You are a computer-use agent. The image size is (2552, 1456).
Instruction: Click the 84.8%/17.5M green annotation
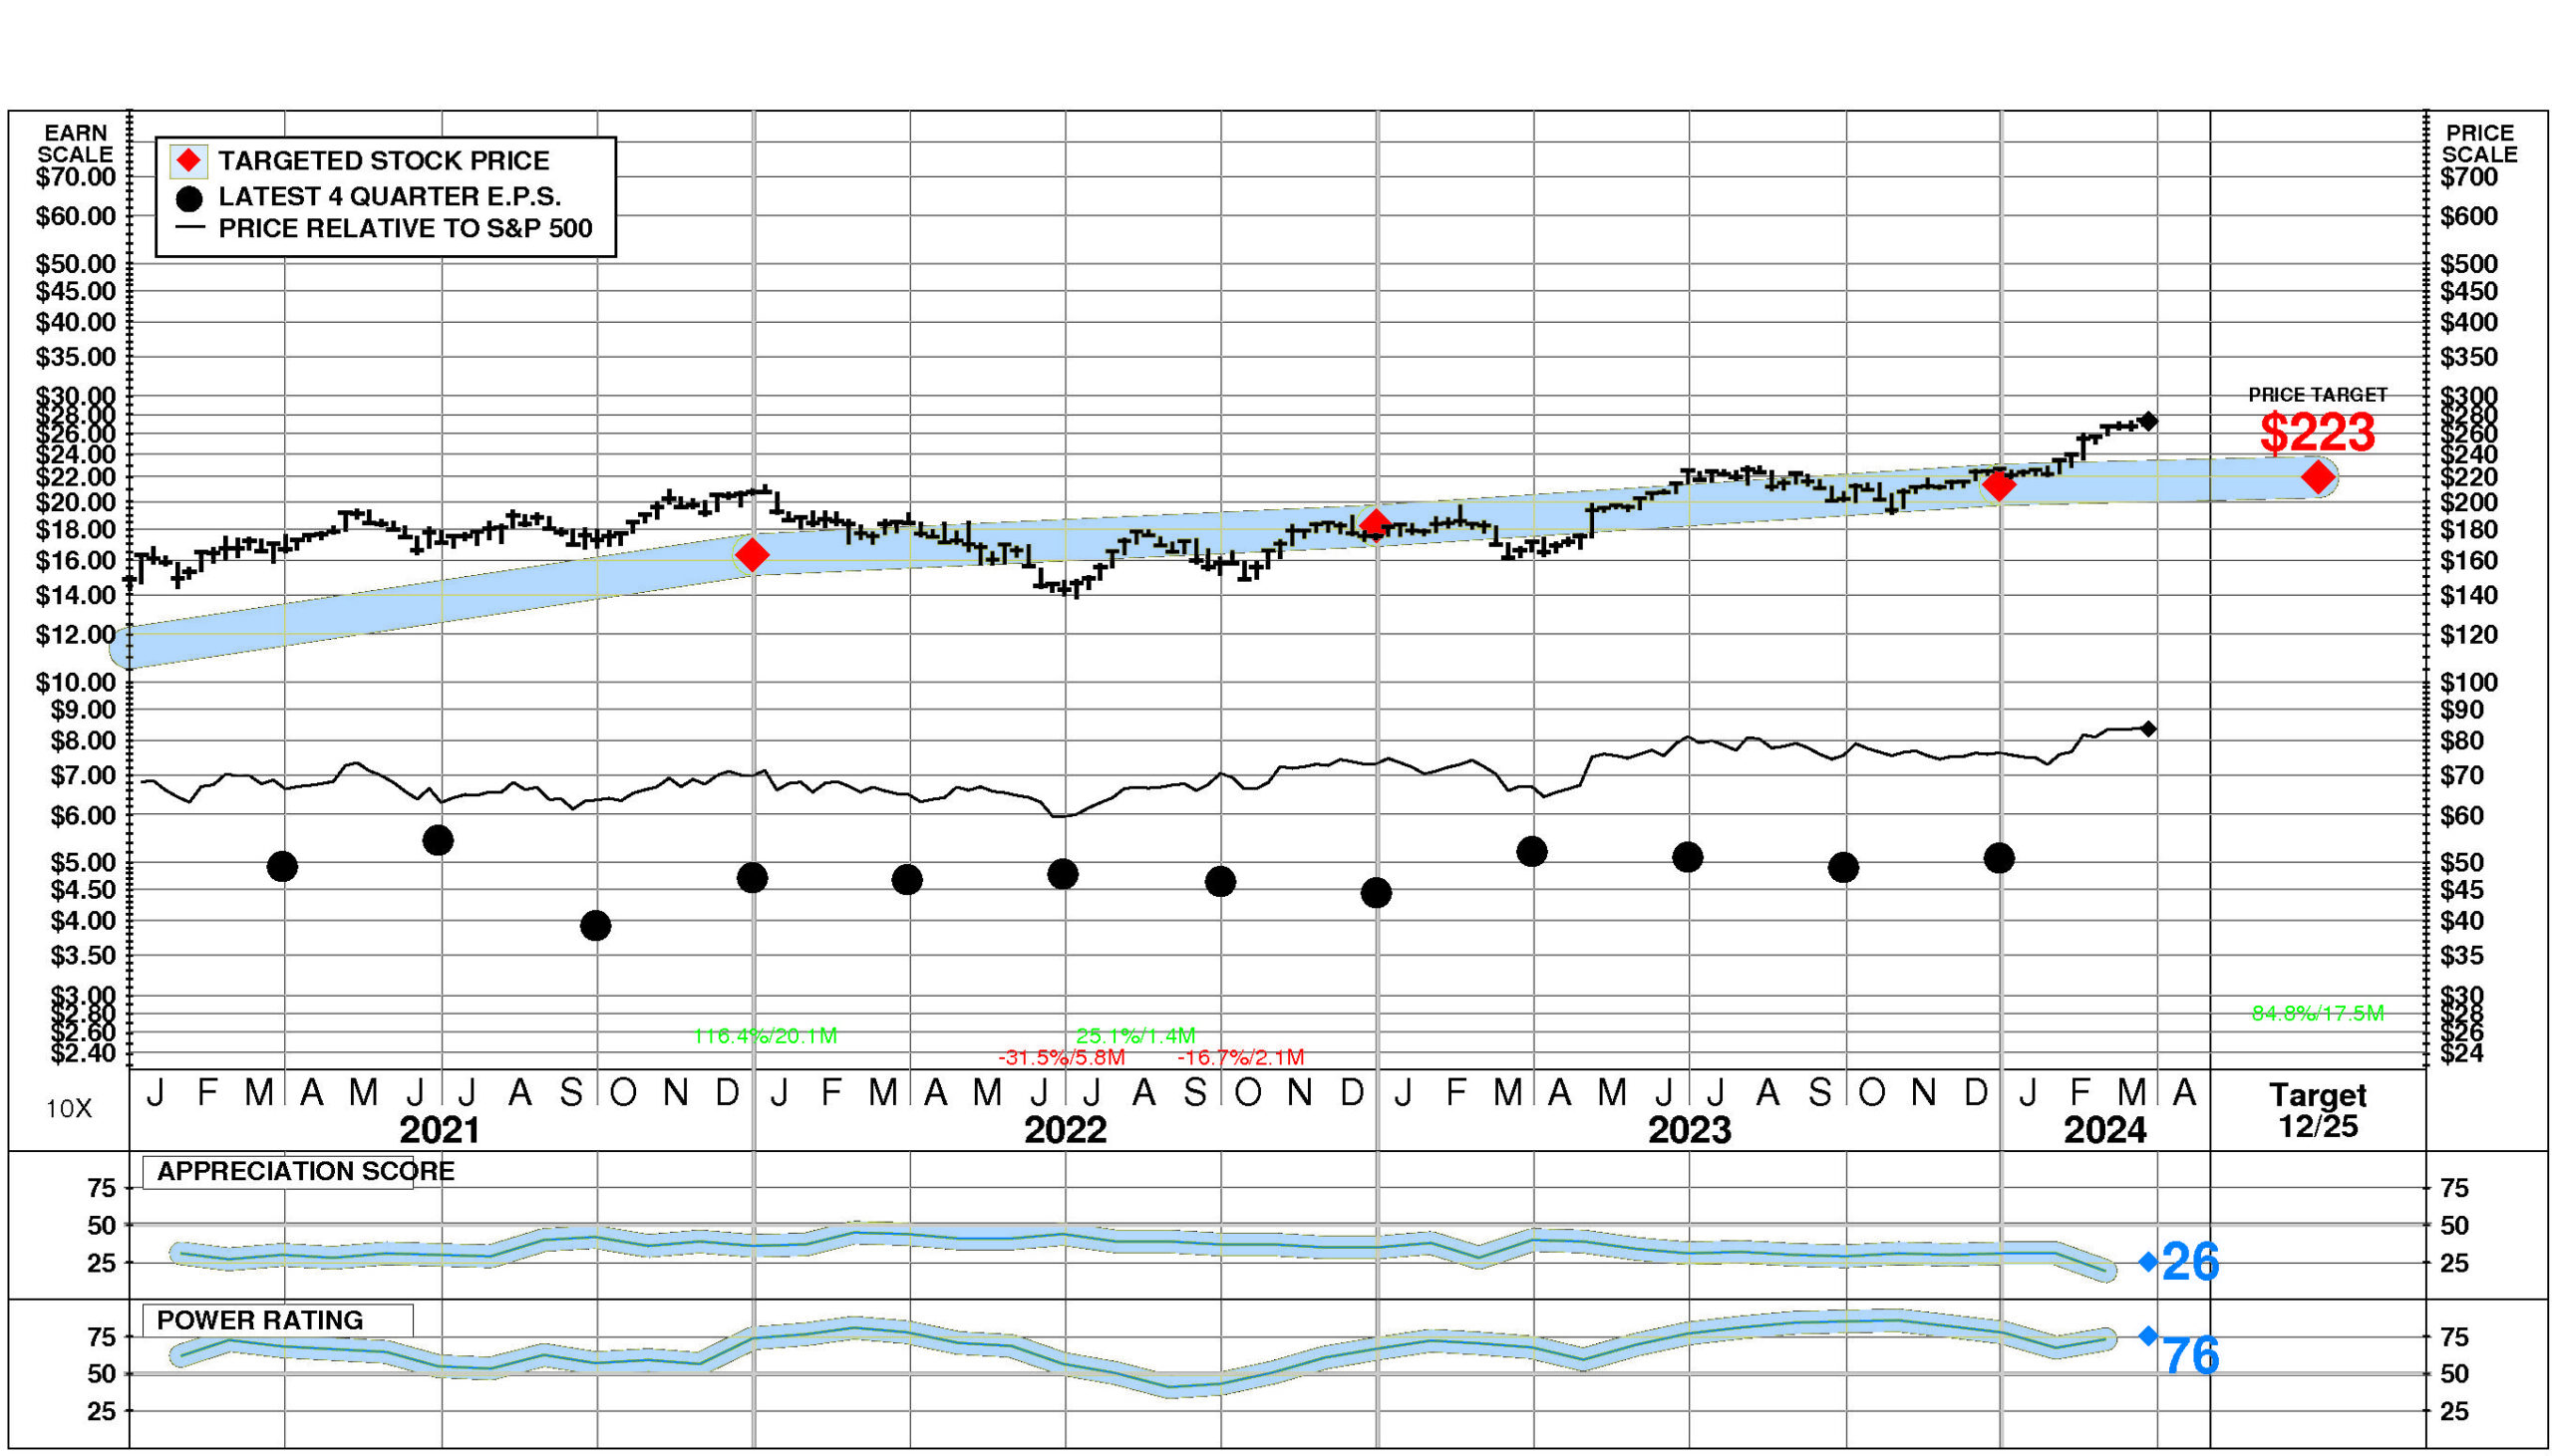click(2317, 1013)
